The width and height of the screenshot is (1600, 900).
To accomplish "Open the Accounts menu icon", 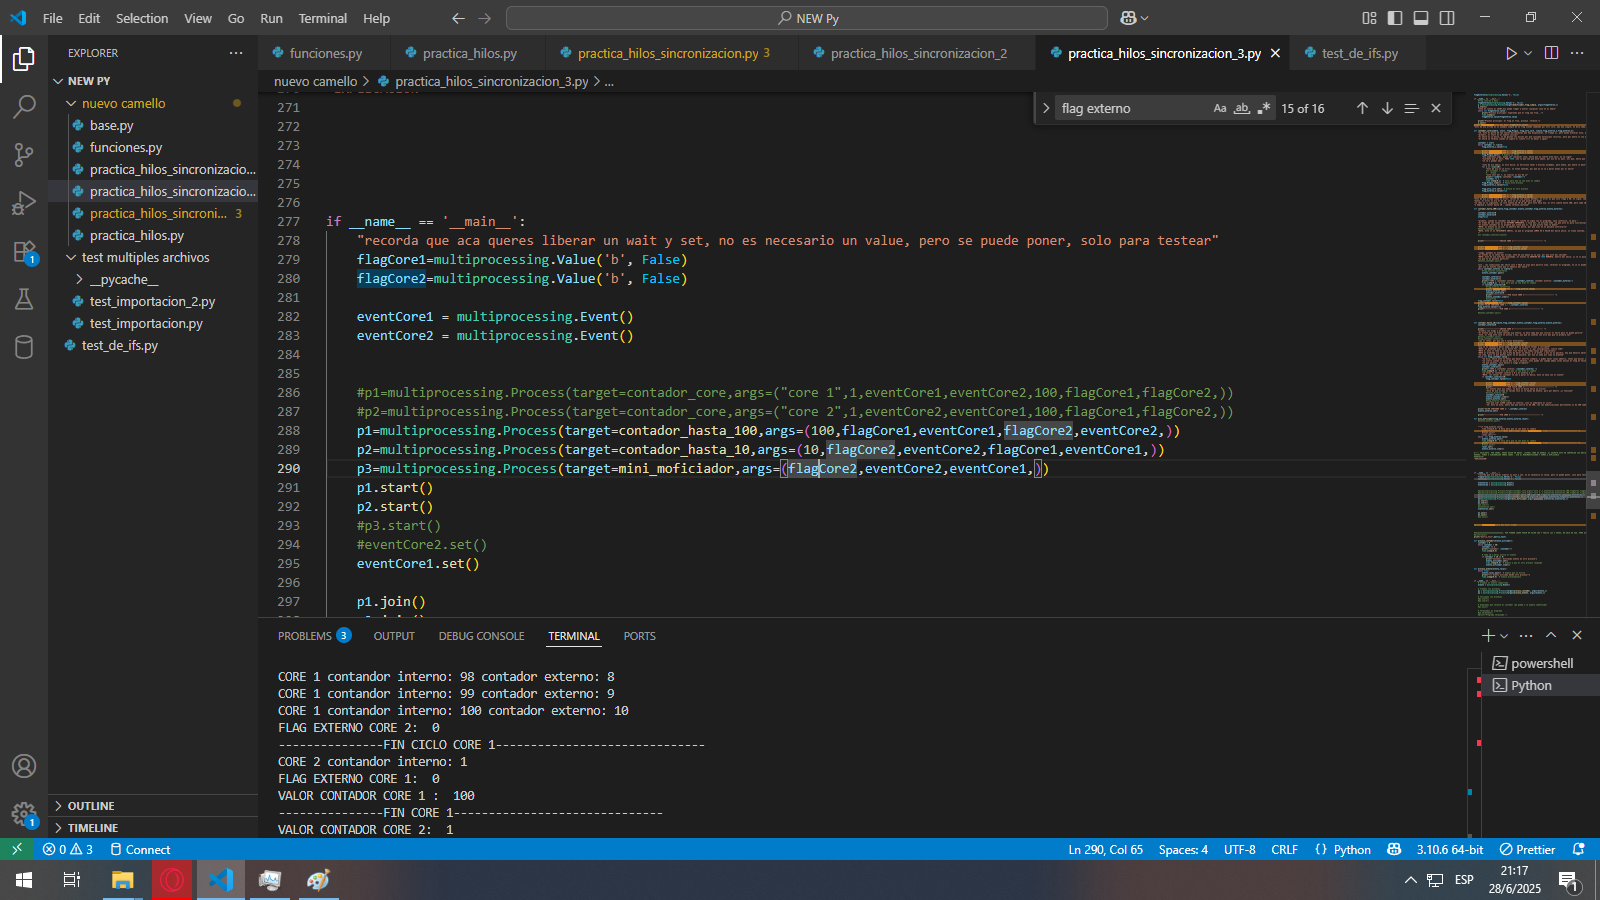I will 24,766.
